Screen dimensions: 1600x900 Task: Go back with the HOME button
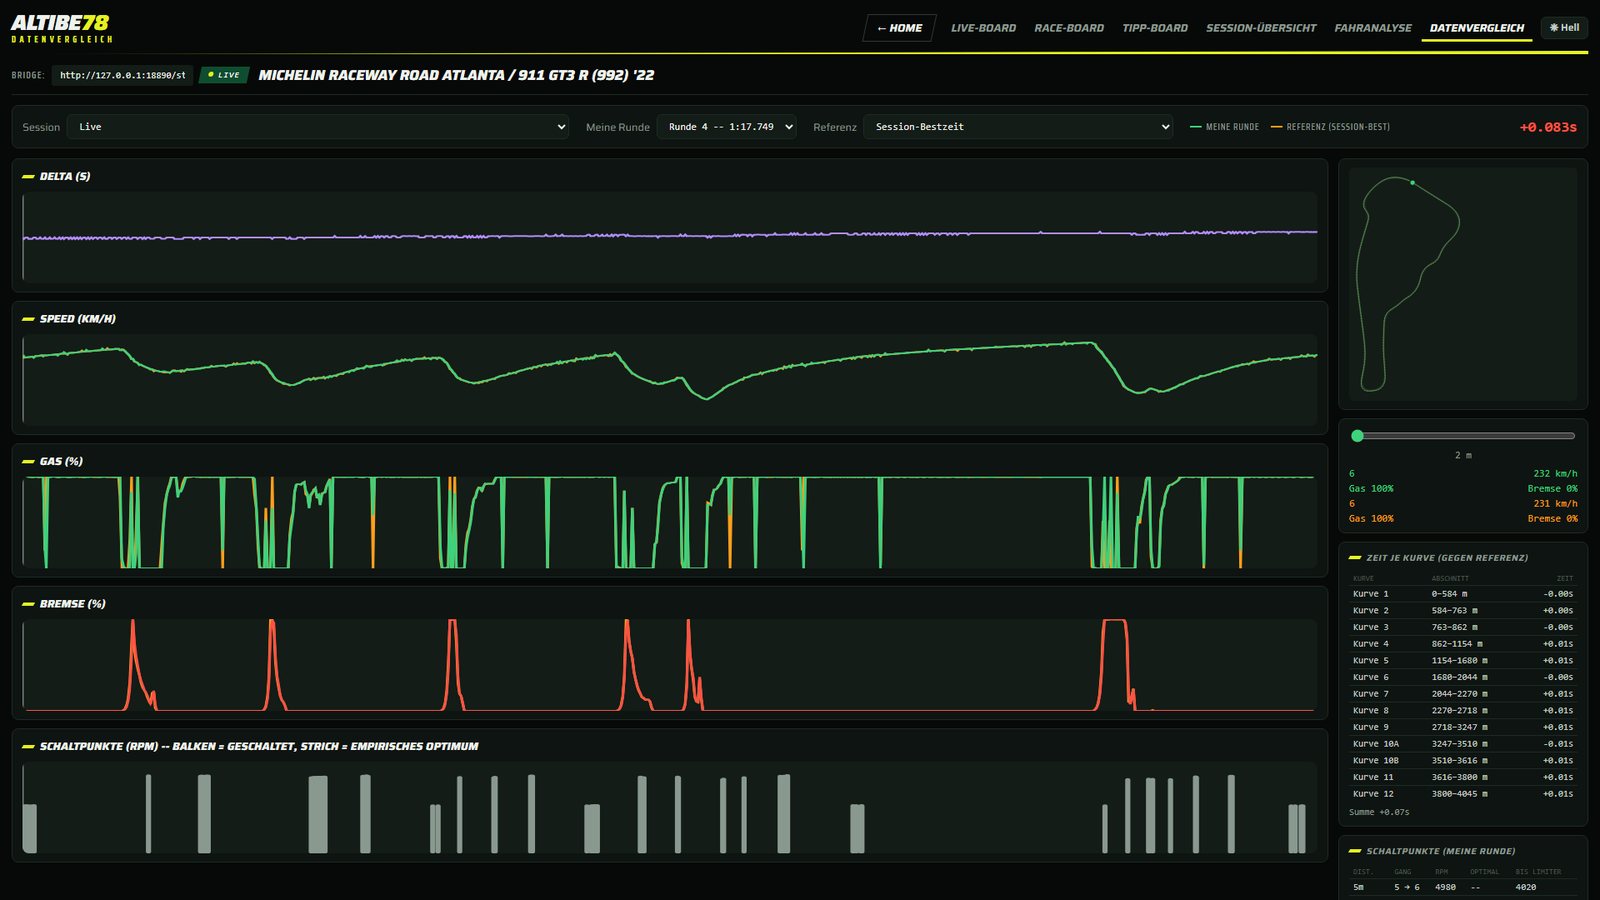[x=899, y=28]
